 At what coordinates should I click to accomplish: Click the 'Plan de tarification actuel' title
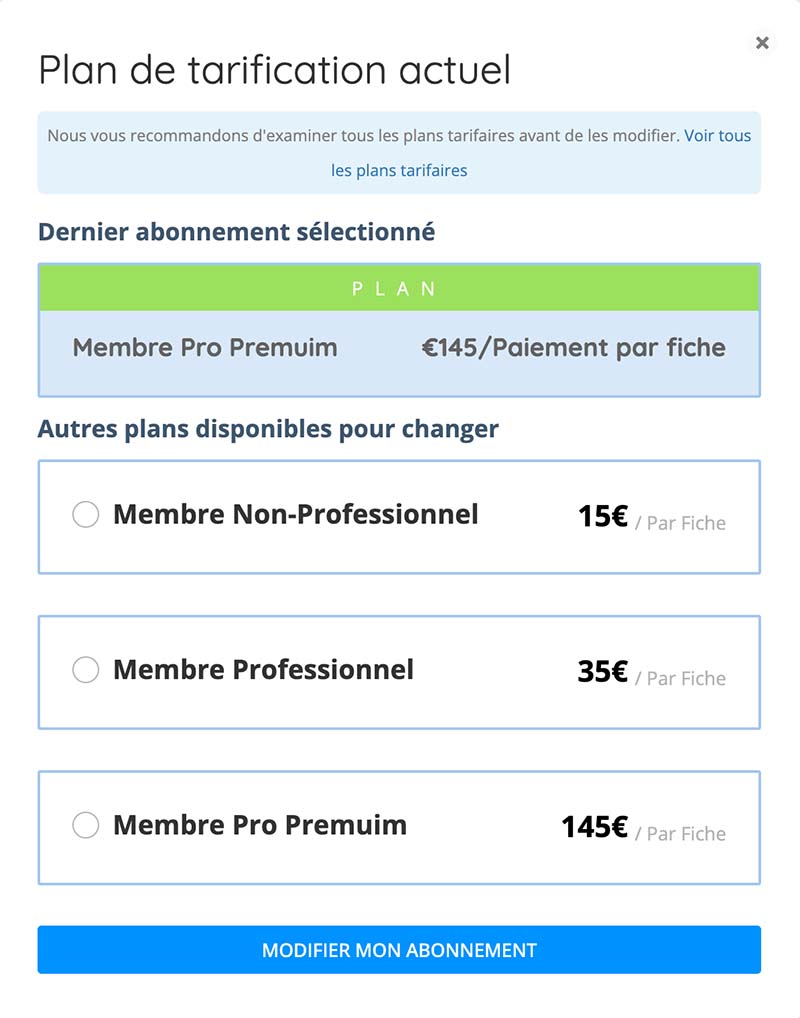coord(274,70)
